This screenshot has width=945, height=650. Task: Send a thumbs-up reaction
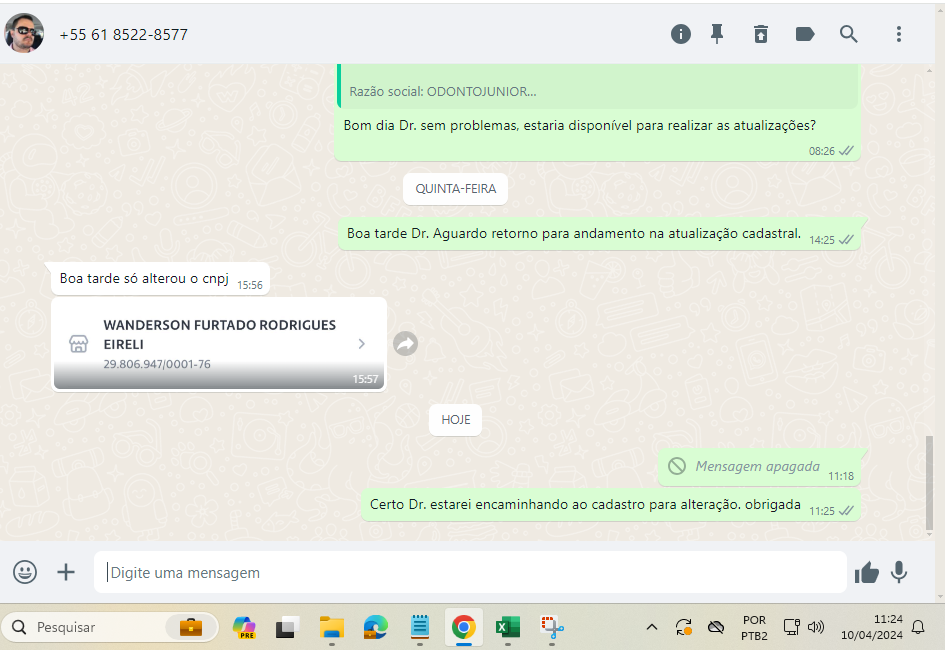(866, 572)
